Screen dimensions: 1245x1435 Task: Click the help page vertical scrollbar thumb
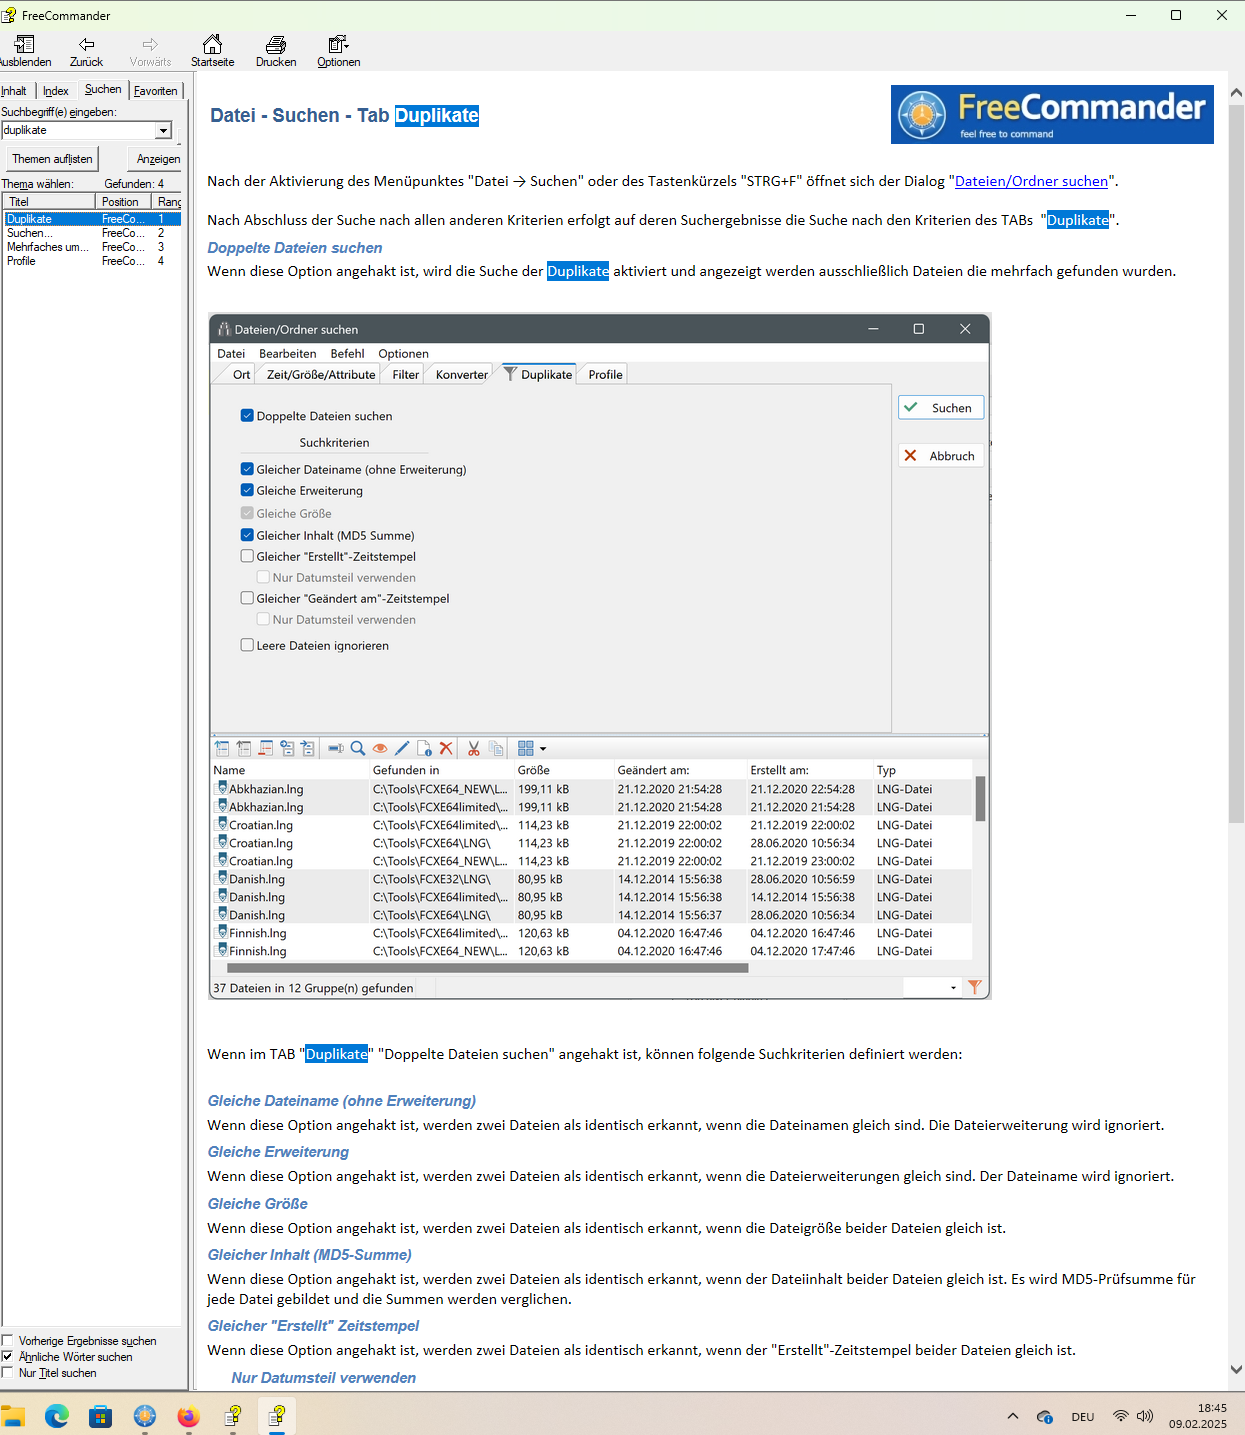pyautogui.click(x=1236, y=462)
